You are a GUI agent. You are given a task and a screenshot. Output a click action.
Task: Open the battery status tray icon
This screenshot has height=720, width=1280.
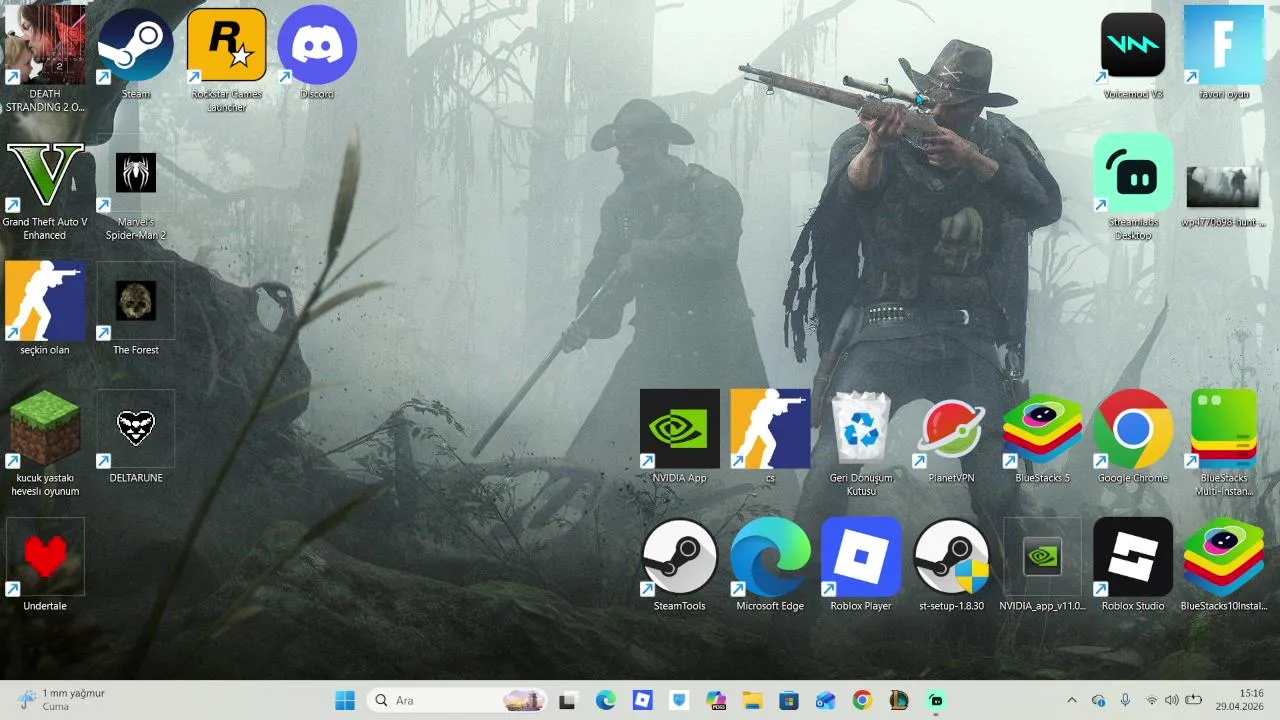pos(1194,700)
